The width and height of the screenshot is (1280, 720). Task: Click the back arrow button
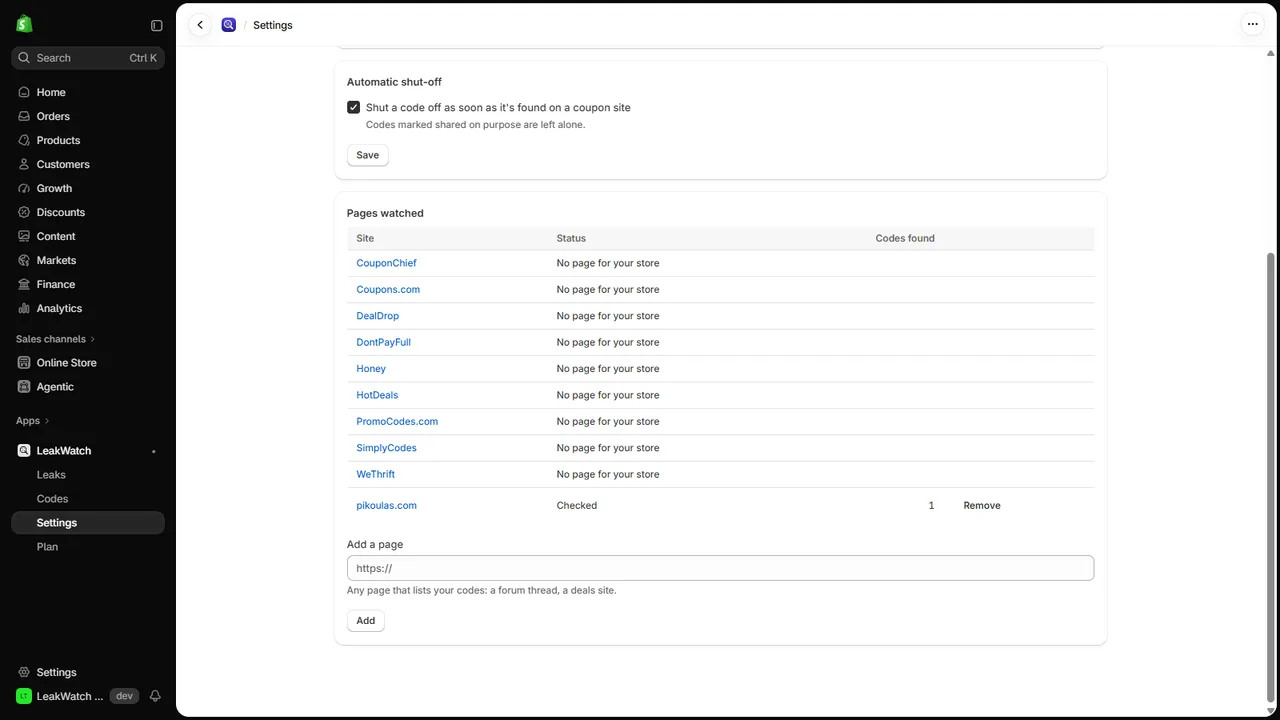pyautogui.click(x=200, y=25)
